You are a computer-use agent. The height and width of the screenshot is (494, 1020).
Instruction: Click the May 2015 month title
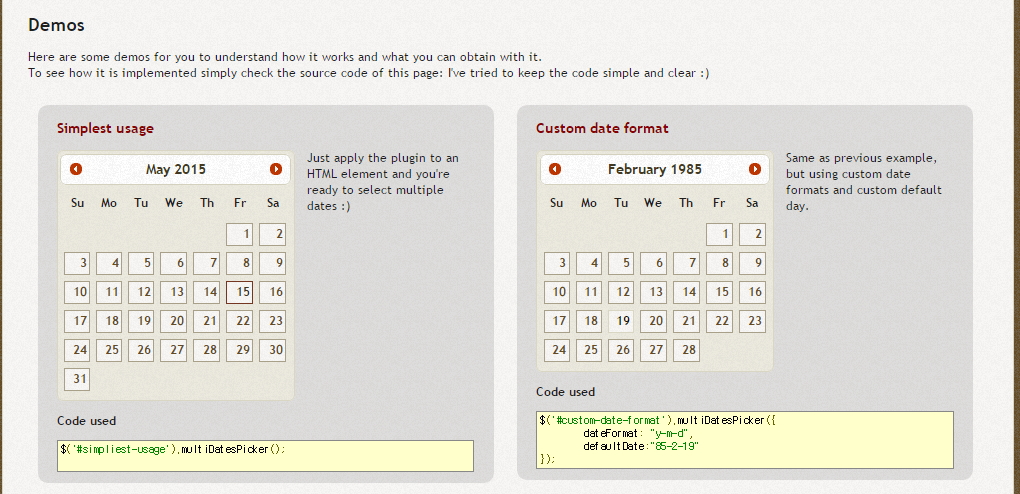point(176,170)
